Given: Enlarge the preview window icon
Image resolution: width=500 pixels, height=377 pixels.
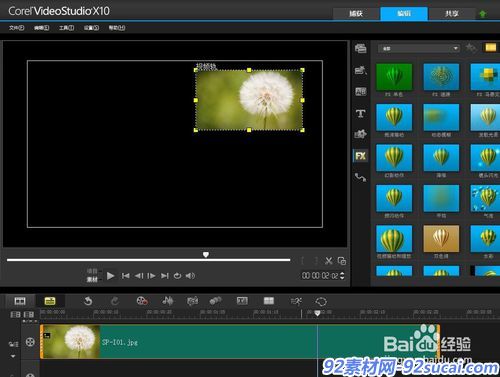Looking at the screenshot, I should point(342,261).
